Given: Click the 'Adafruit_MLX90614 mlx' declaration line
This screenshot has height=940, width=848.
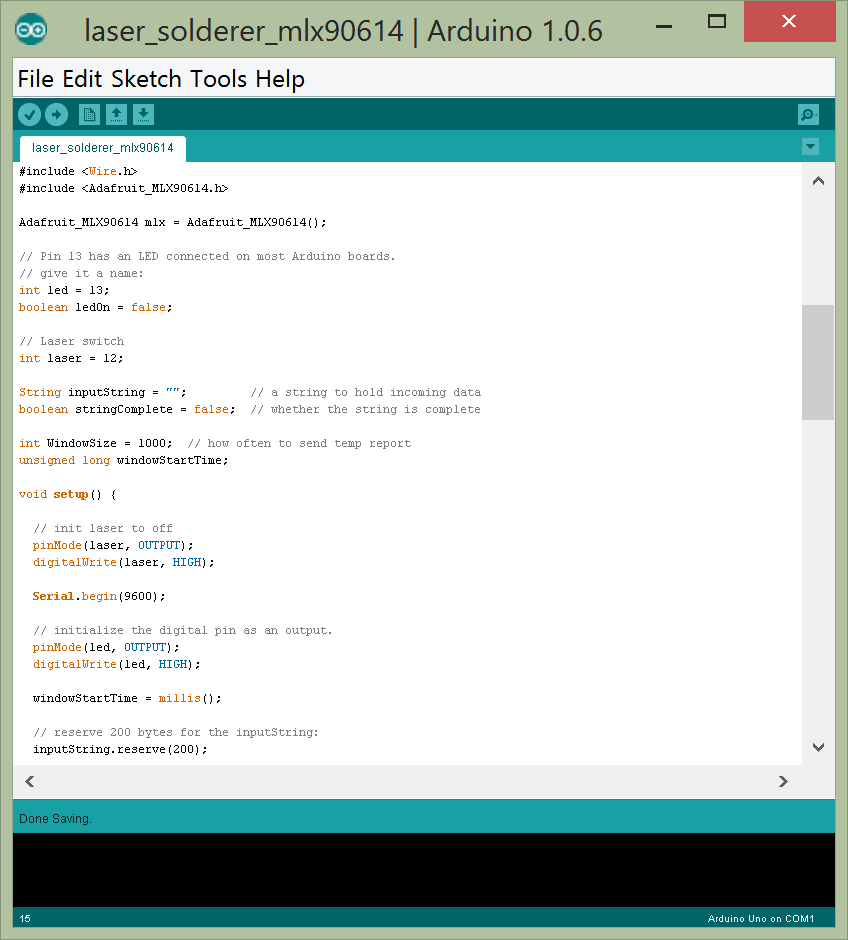Looking at the screenshot, I should click(x=173, y=222).
